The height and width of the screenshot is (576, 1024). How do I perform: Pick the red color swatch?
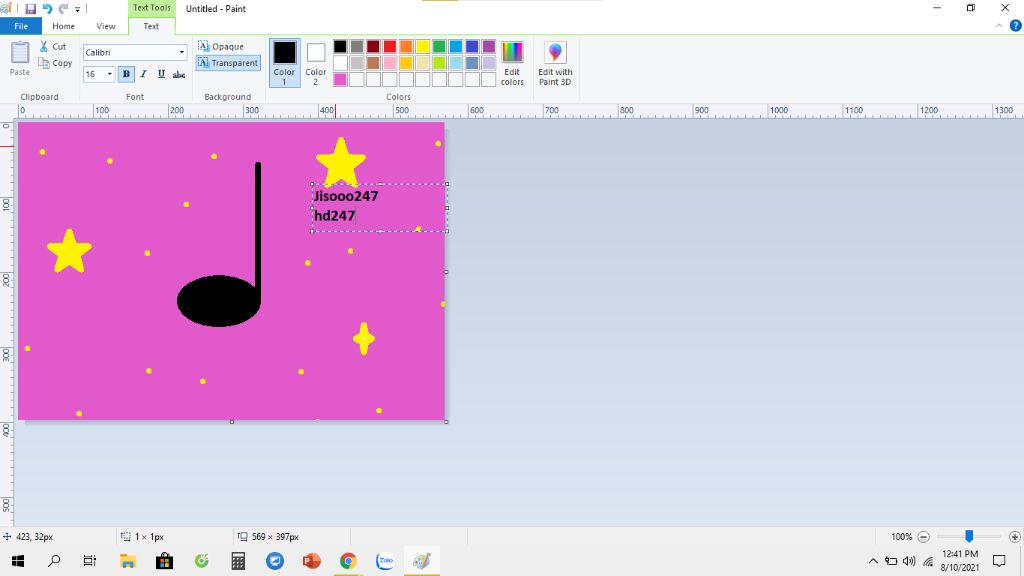pyautogui.click(x=390, y=46)
